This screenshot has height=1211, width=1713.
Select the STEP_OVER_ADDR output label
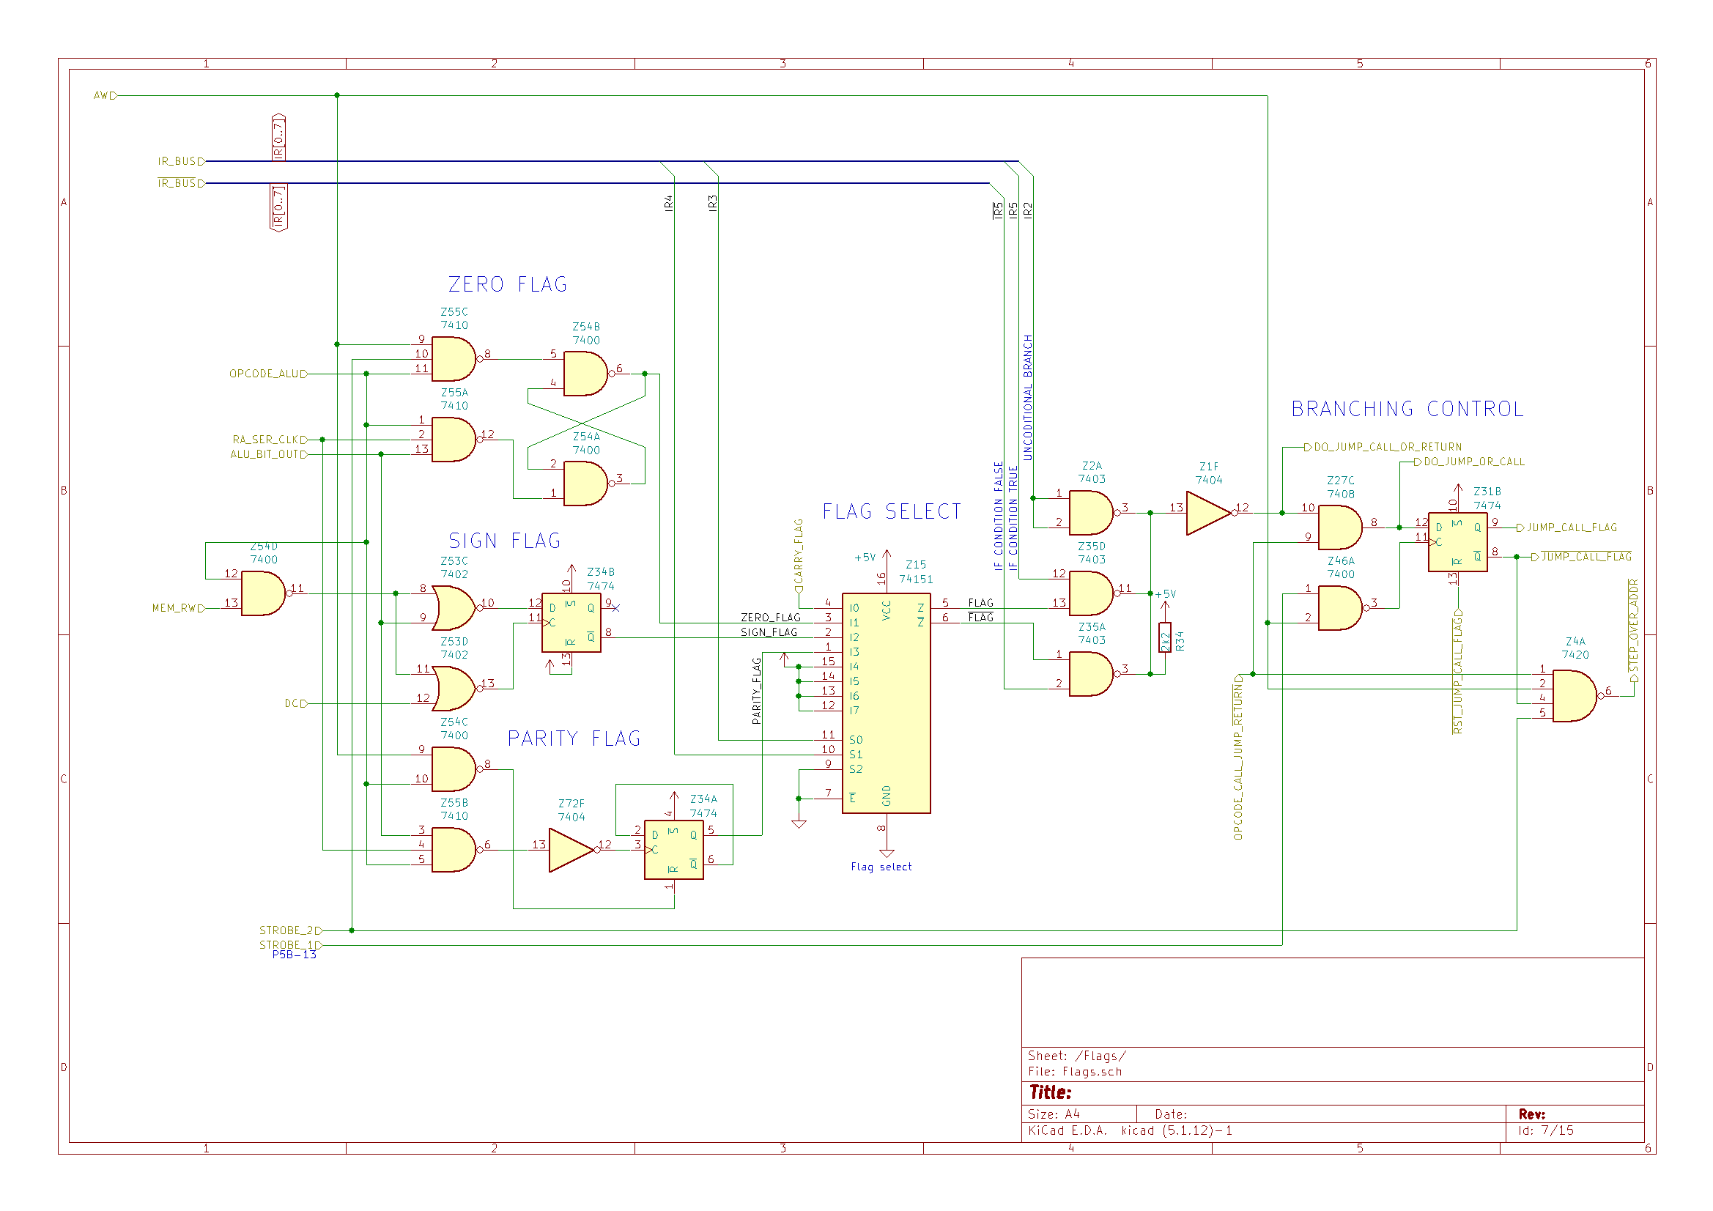(1633, 626)
